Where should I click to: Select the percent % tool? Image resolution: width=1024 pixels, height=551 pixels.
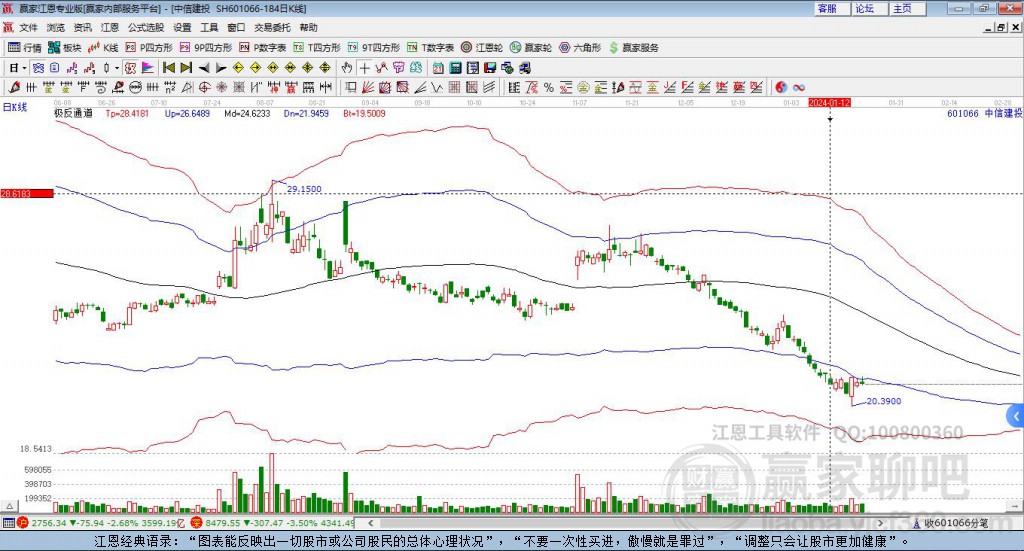click(549, 87)
